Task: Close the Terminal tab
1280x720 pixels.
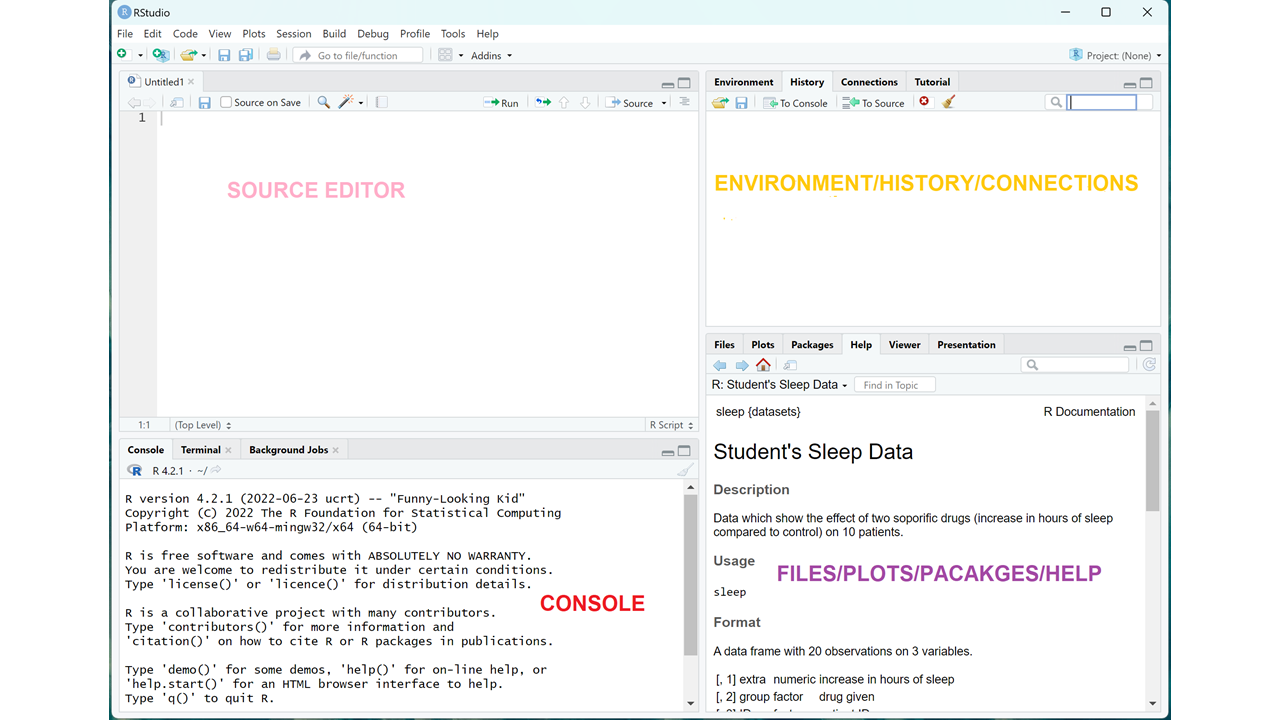Action: pyautogui.click(x=229, y=450)
